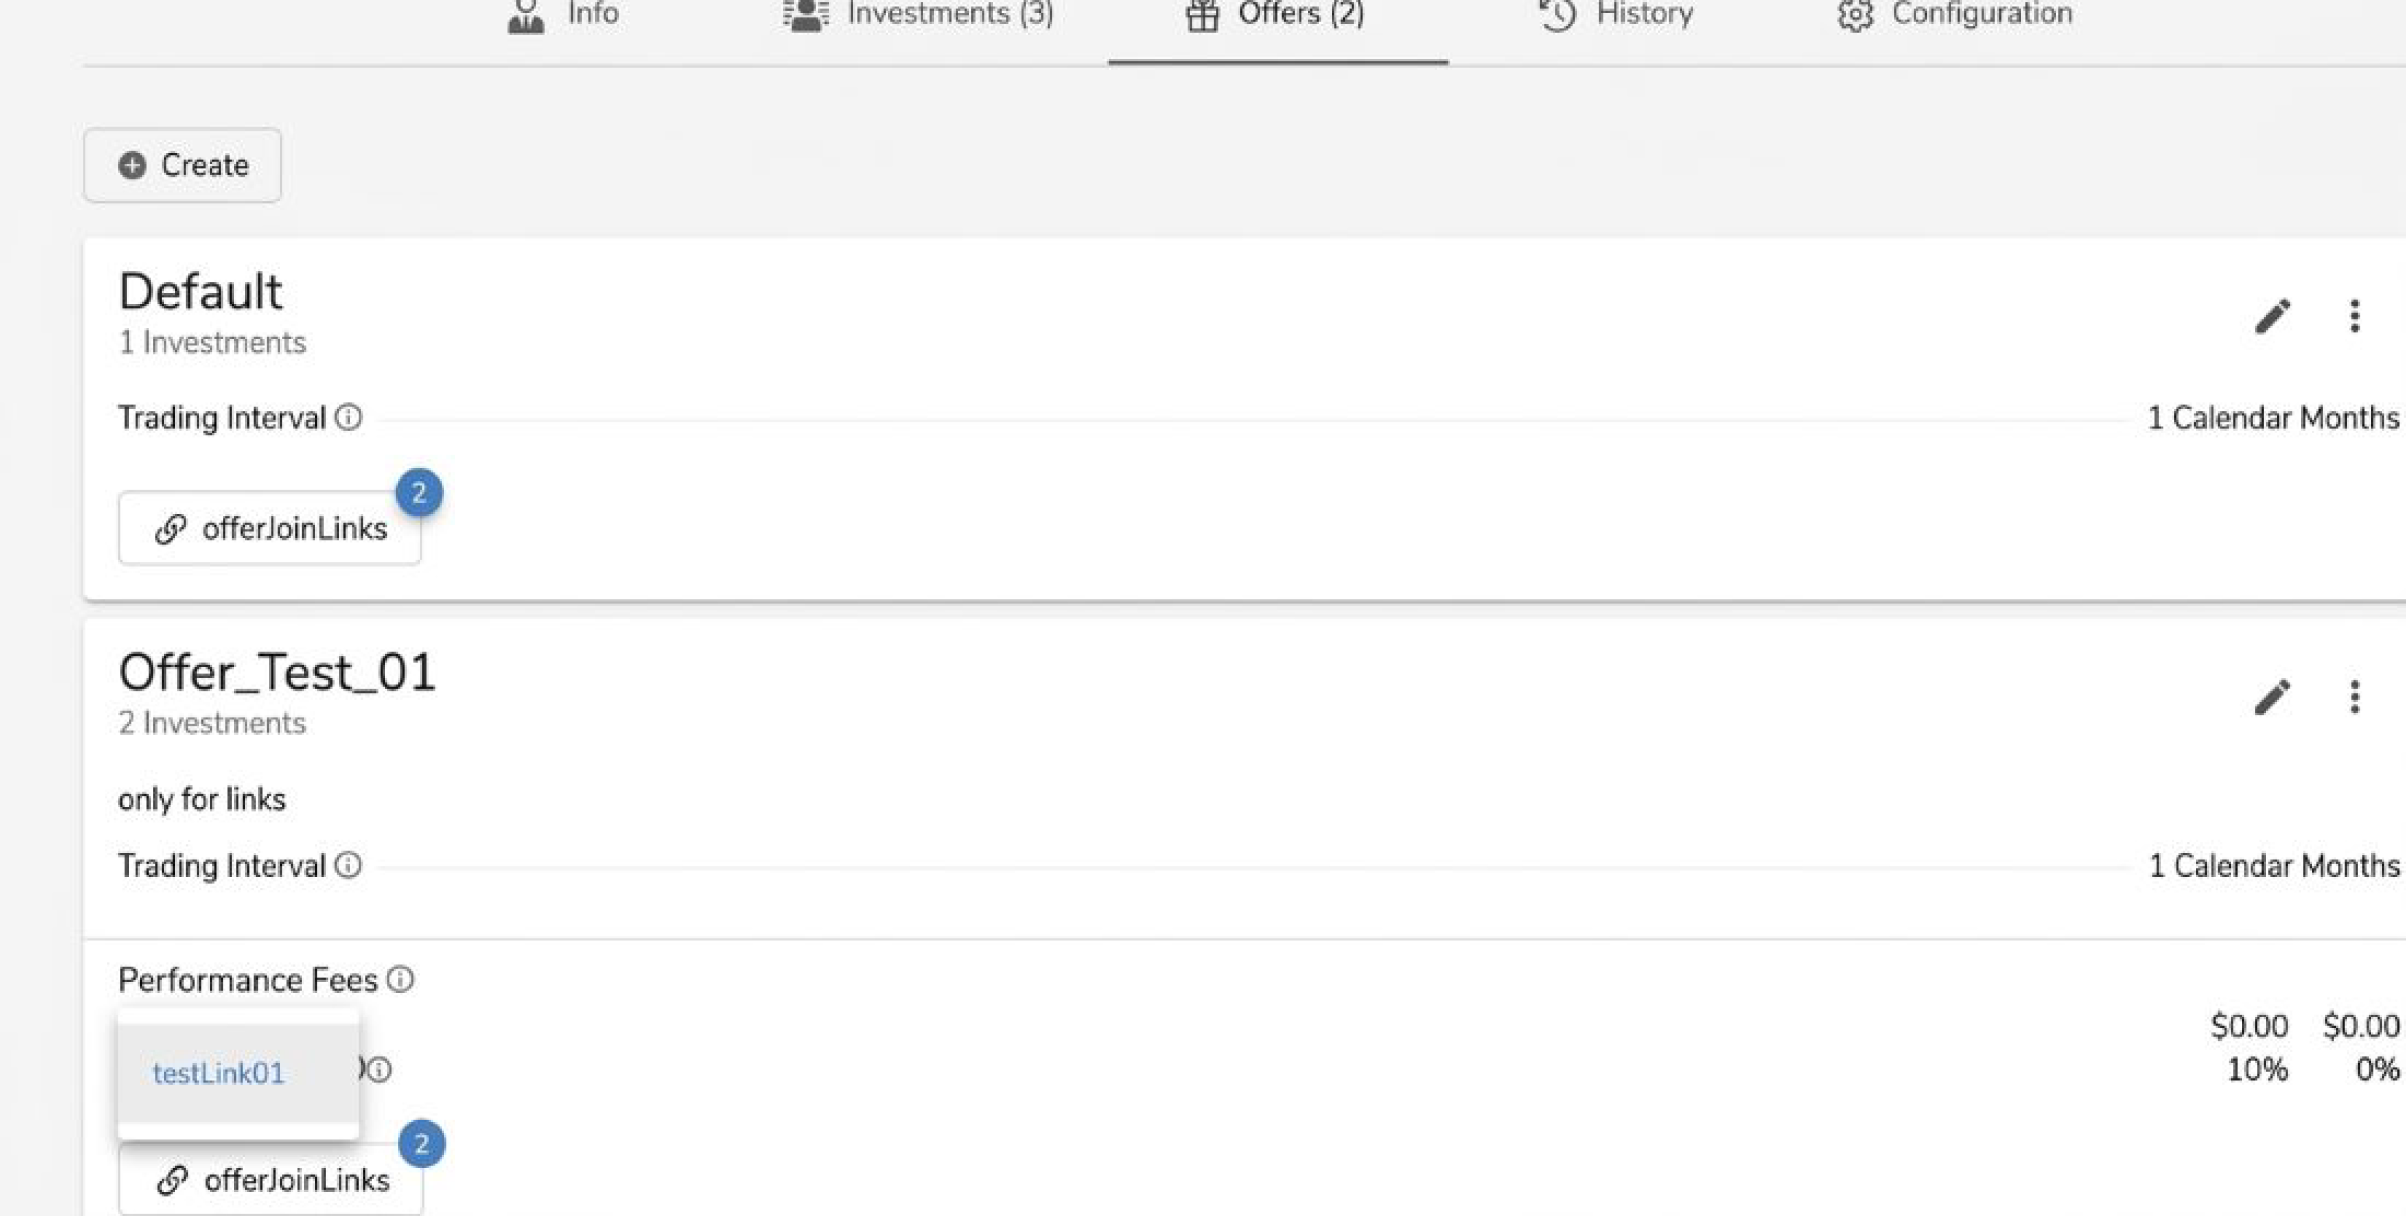
Task: Open the Investments (3) tab
Action: [x=918, y=15]
